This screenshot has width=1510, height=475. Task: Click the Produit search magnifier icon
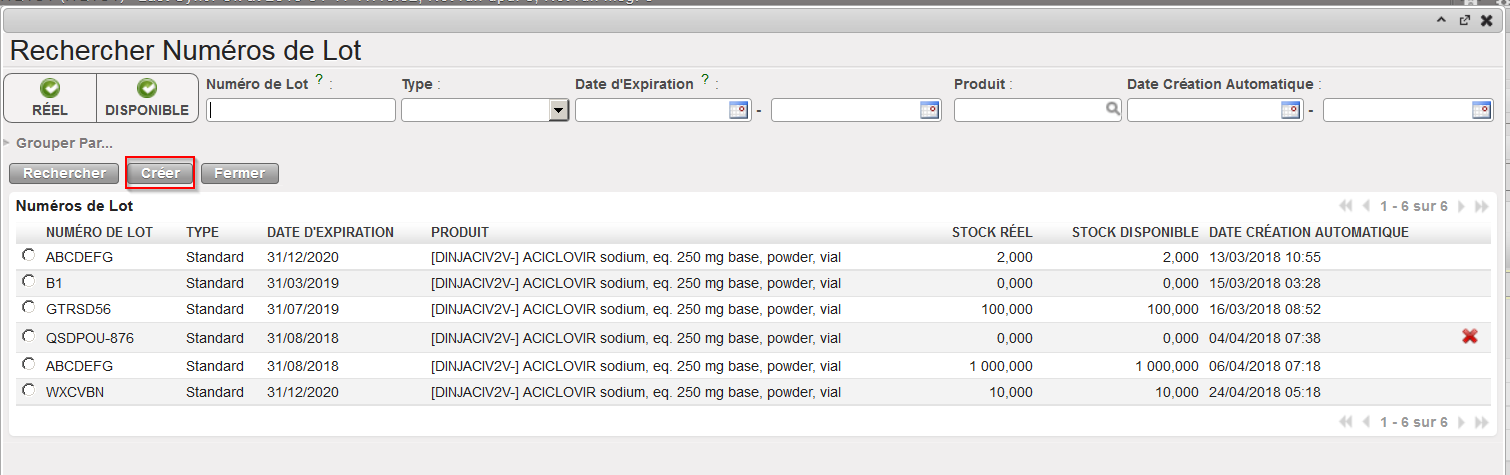tap(1113, 111)
